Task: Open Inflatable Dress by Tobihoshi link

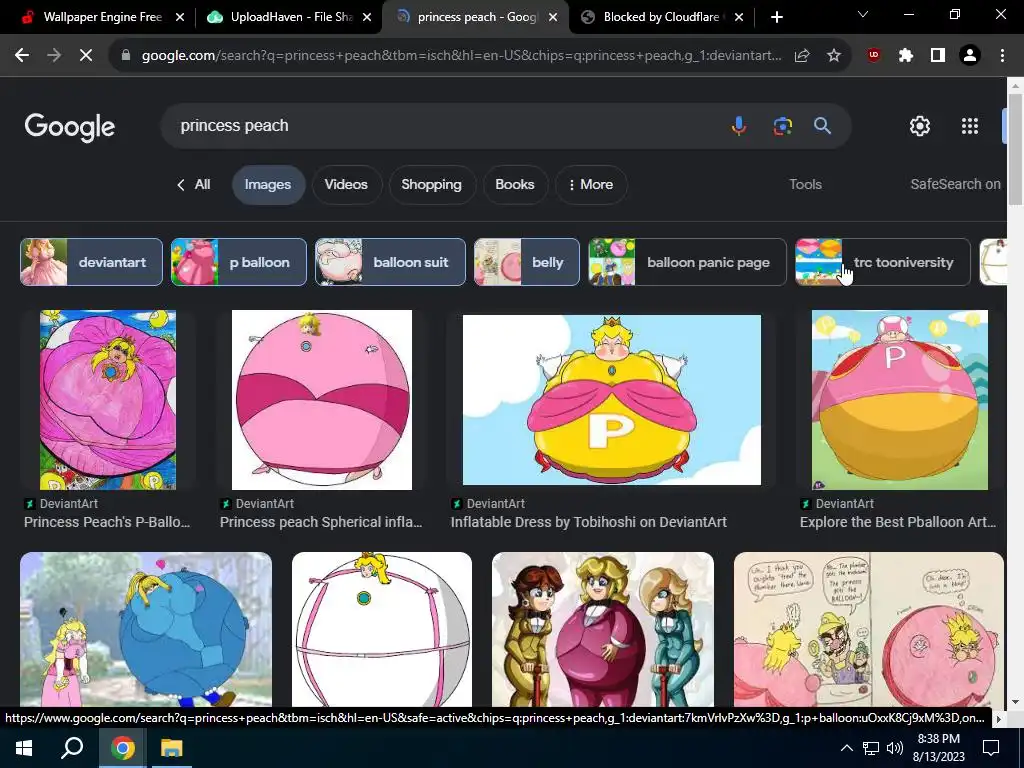Action: [x=588, y=522]
